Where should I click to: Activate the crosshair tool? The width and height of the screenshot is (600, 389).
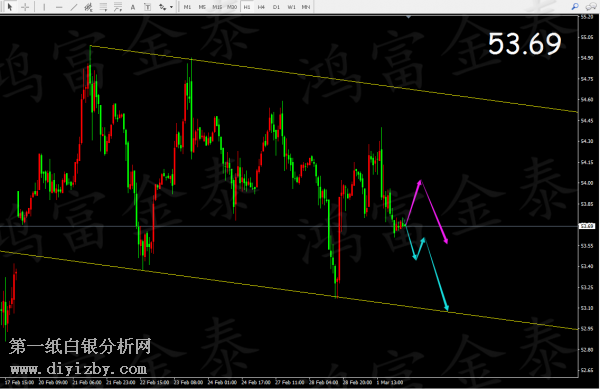click(25, 7)
